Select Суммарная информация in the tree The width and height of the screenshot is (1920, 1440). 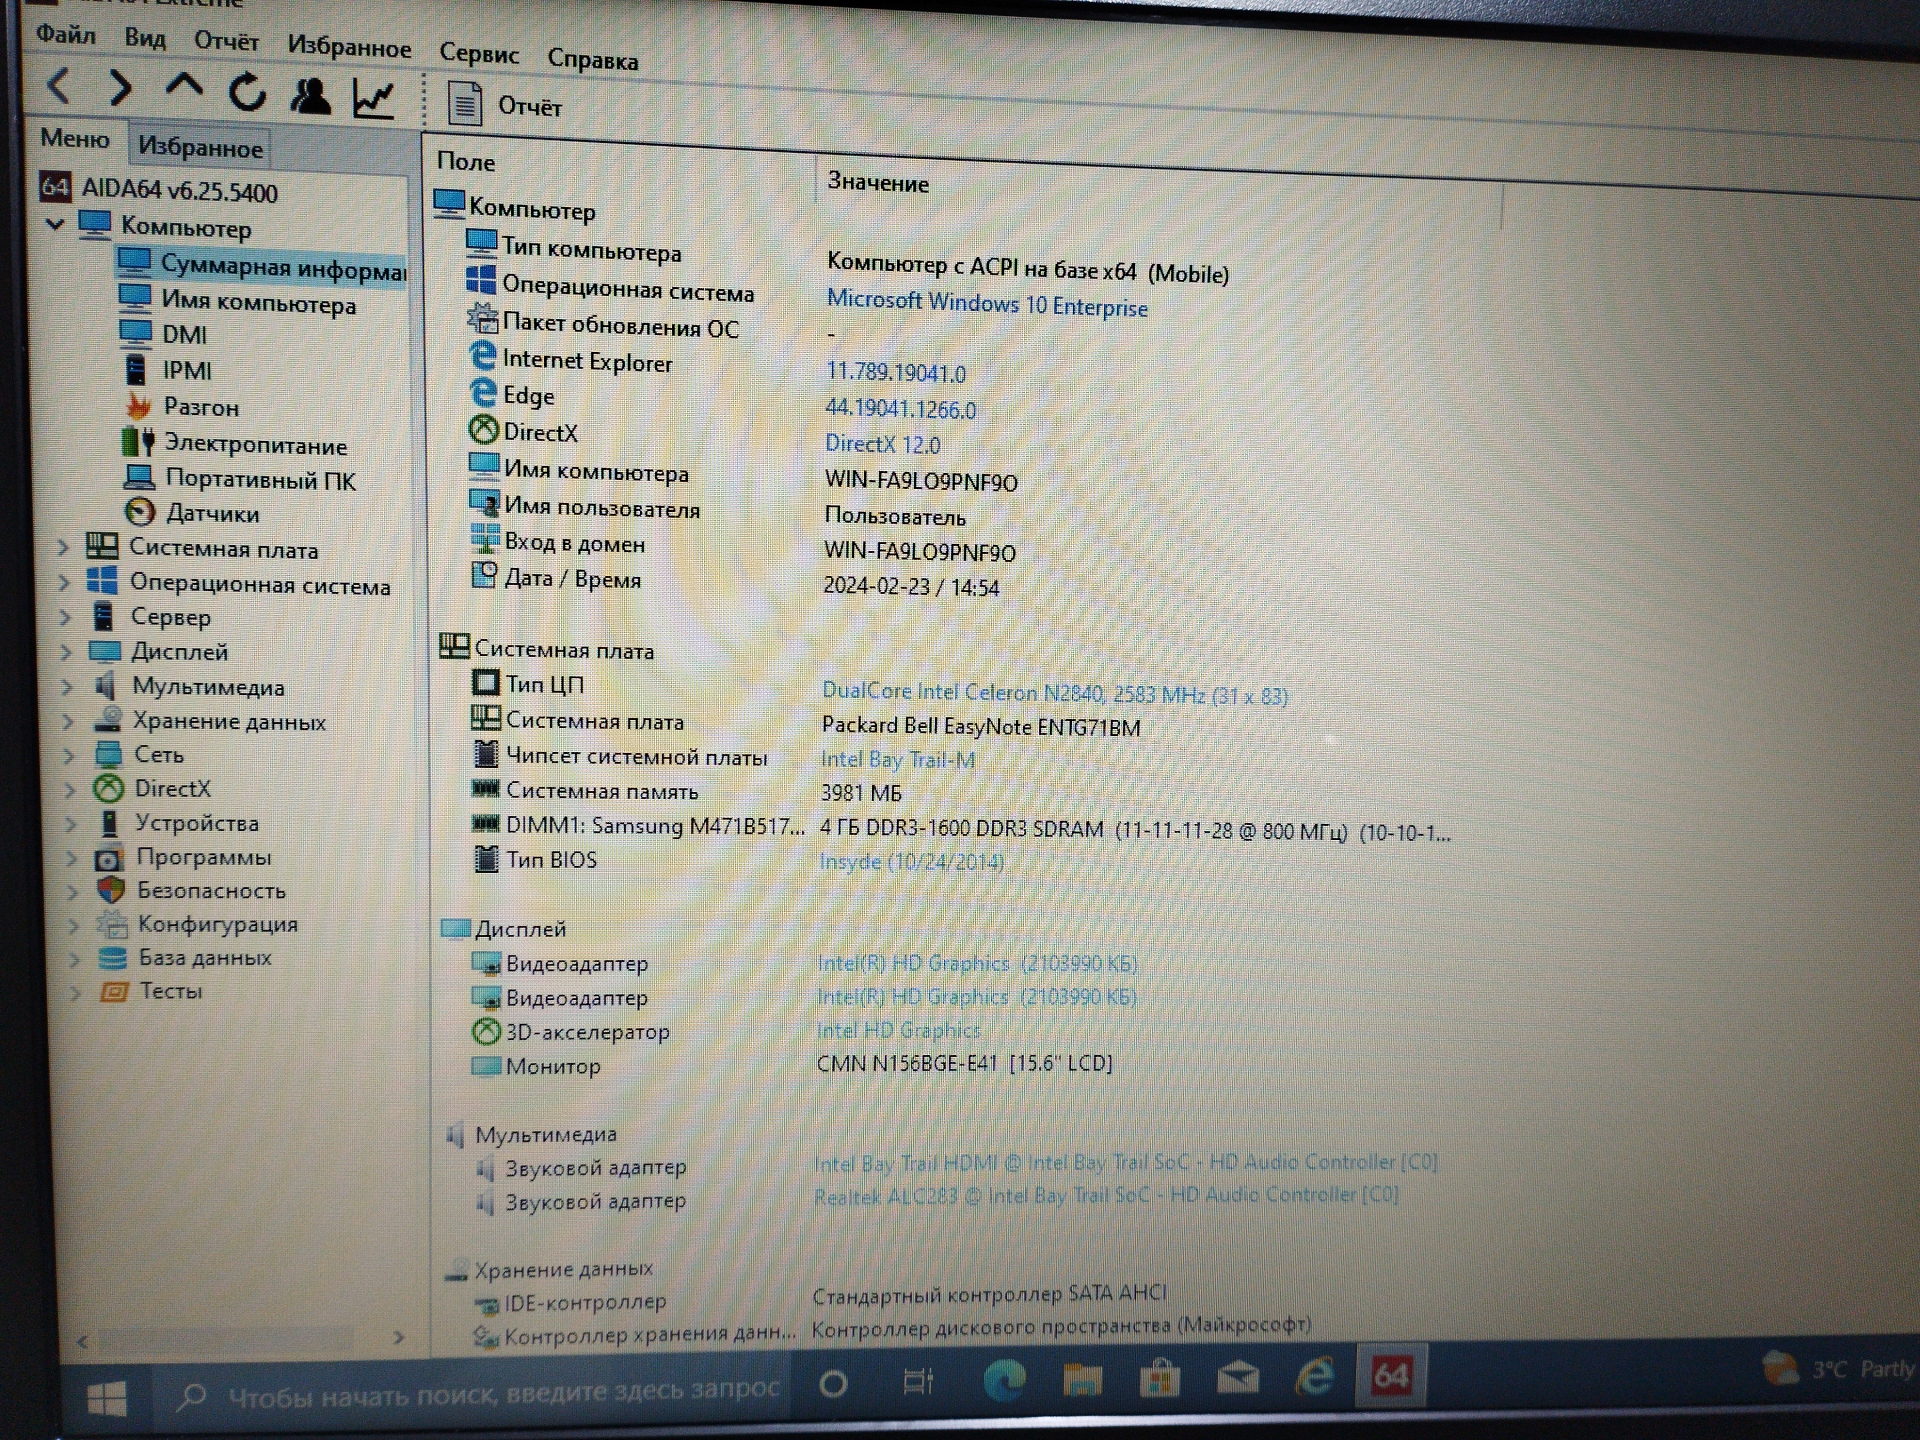tap(260, 266)
